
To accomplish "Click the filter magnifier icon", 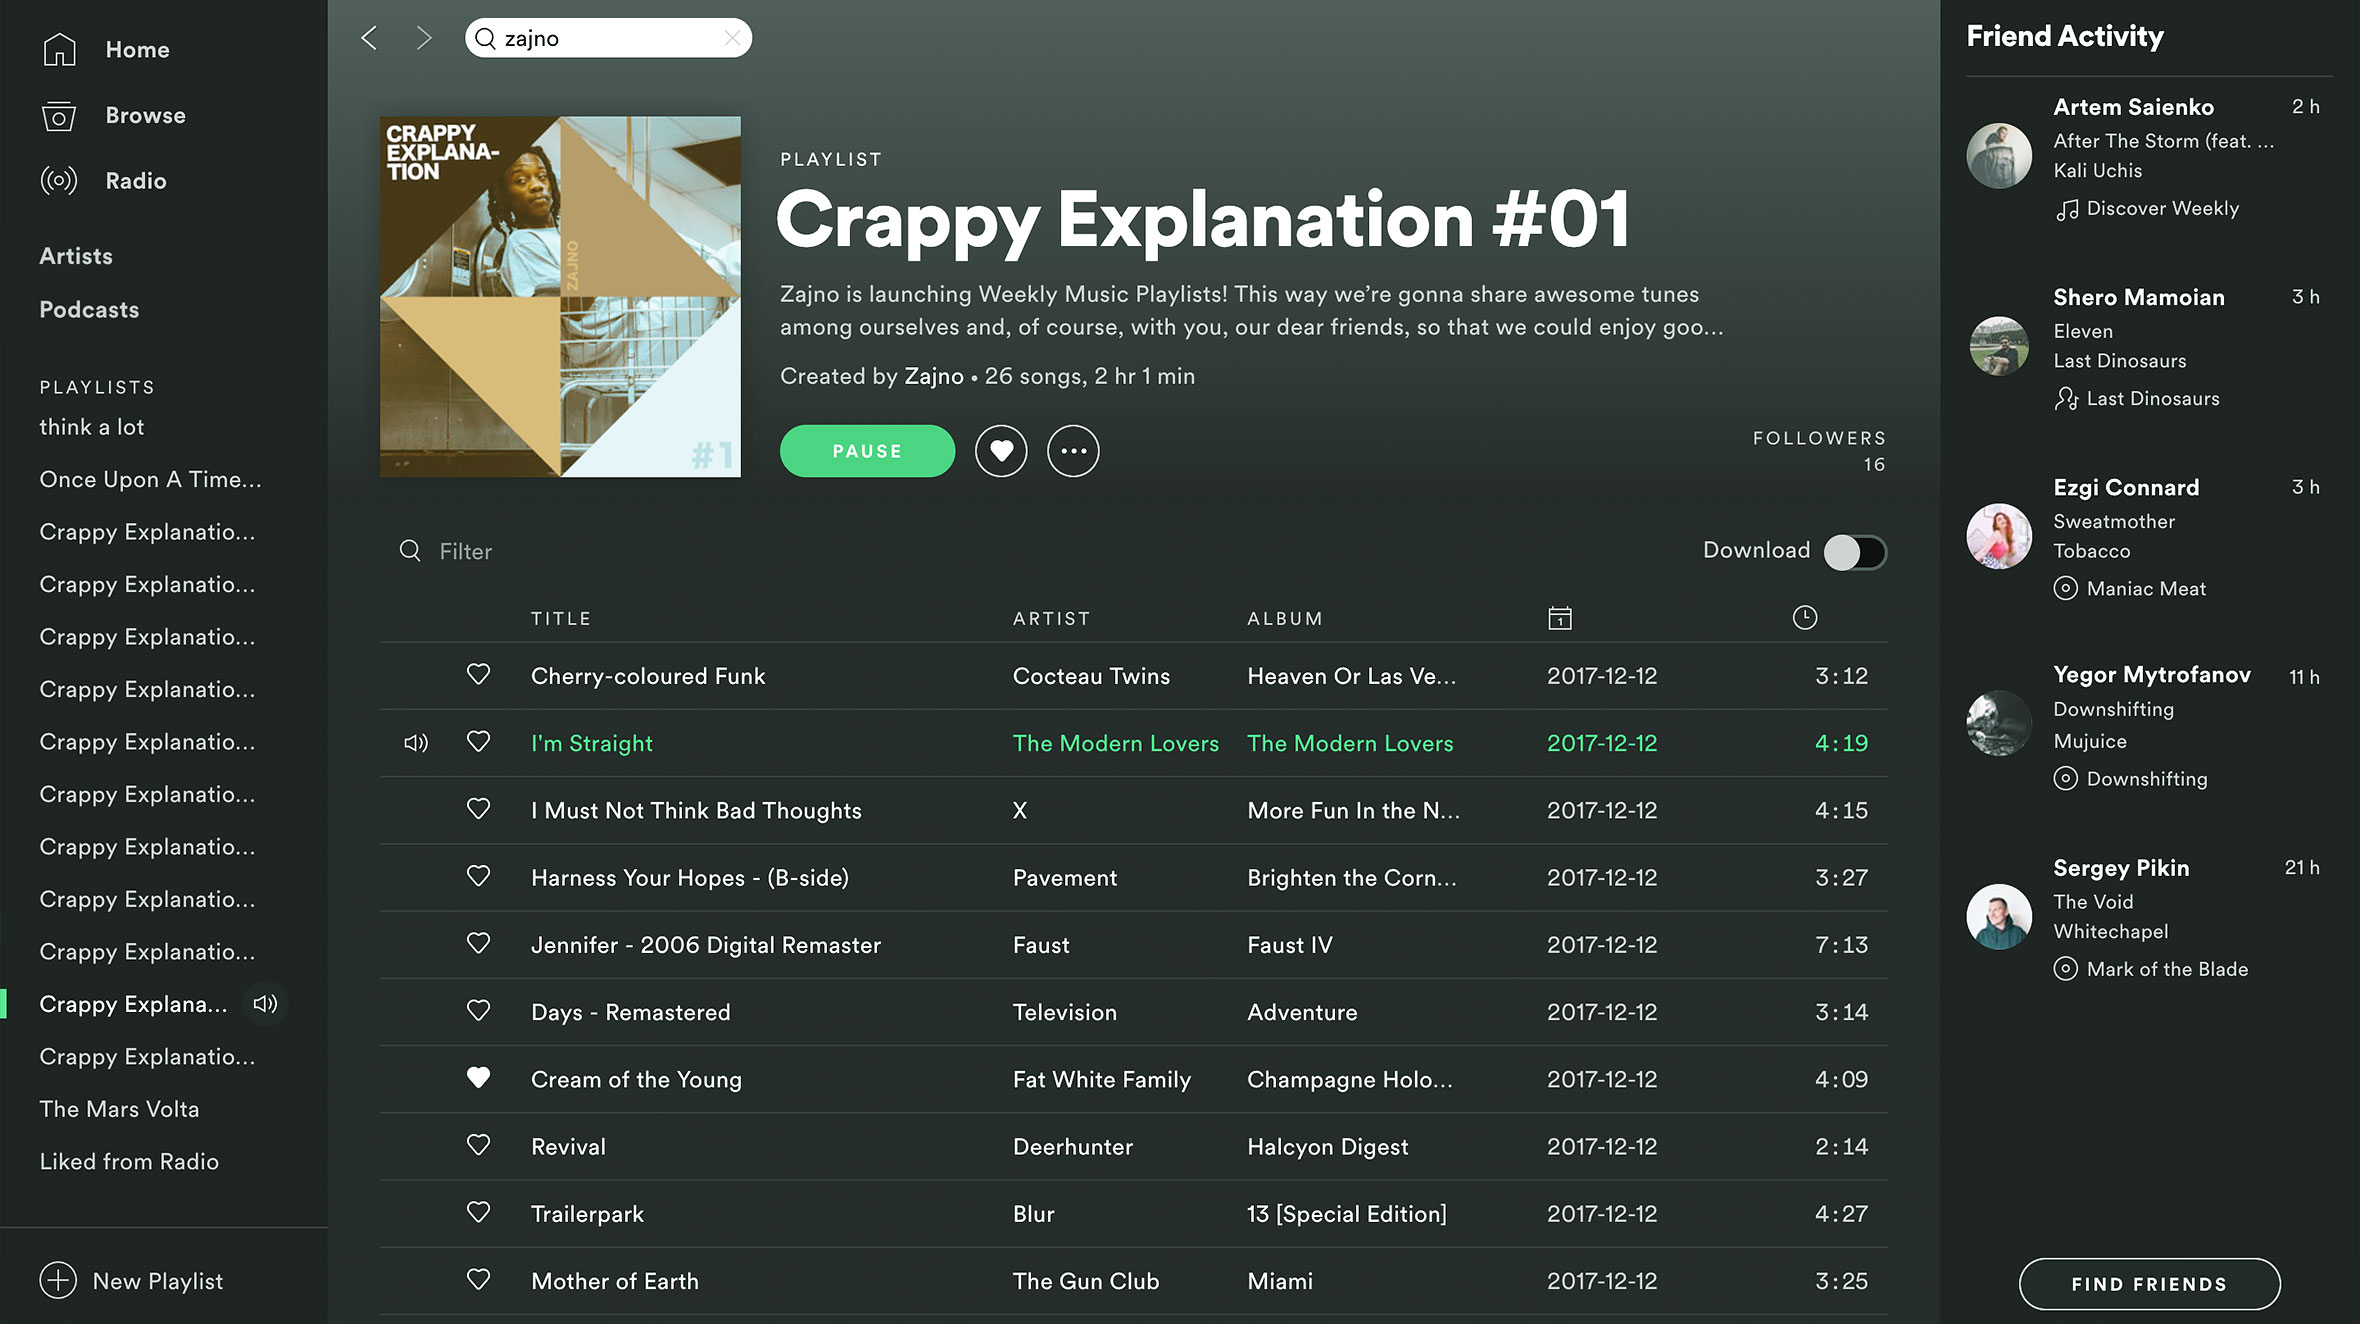I will [410, 550].
